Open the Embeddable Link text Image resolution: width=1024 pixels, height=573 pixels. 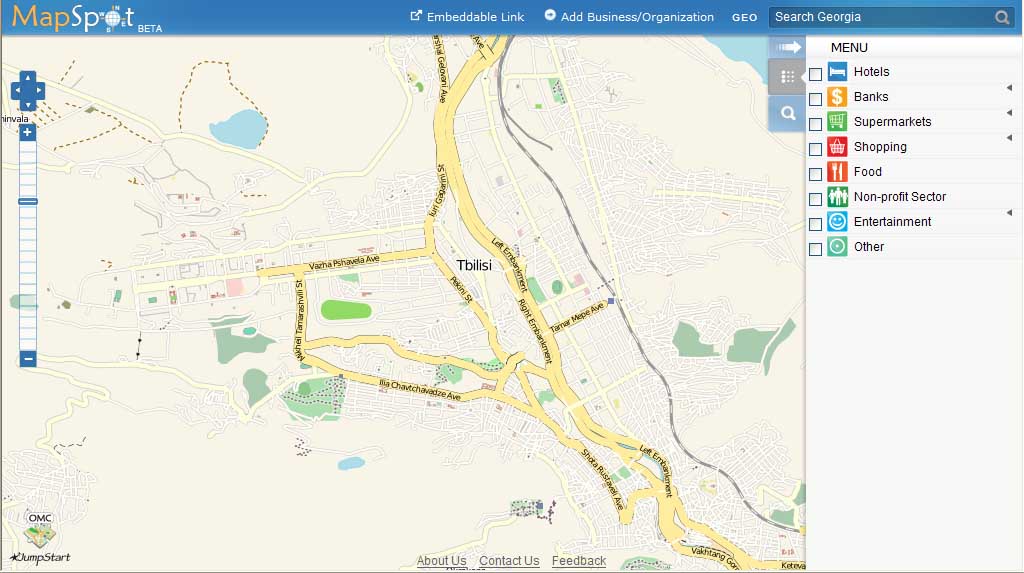click(x=475, y=17)
